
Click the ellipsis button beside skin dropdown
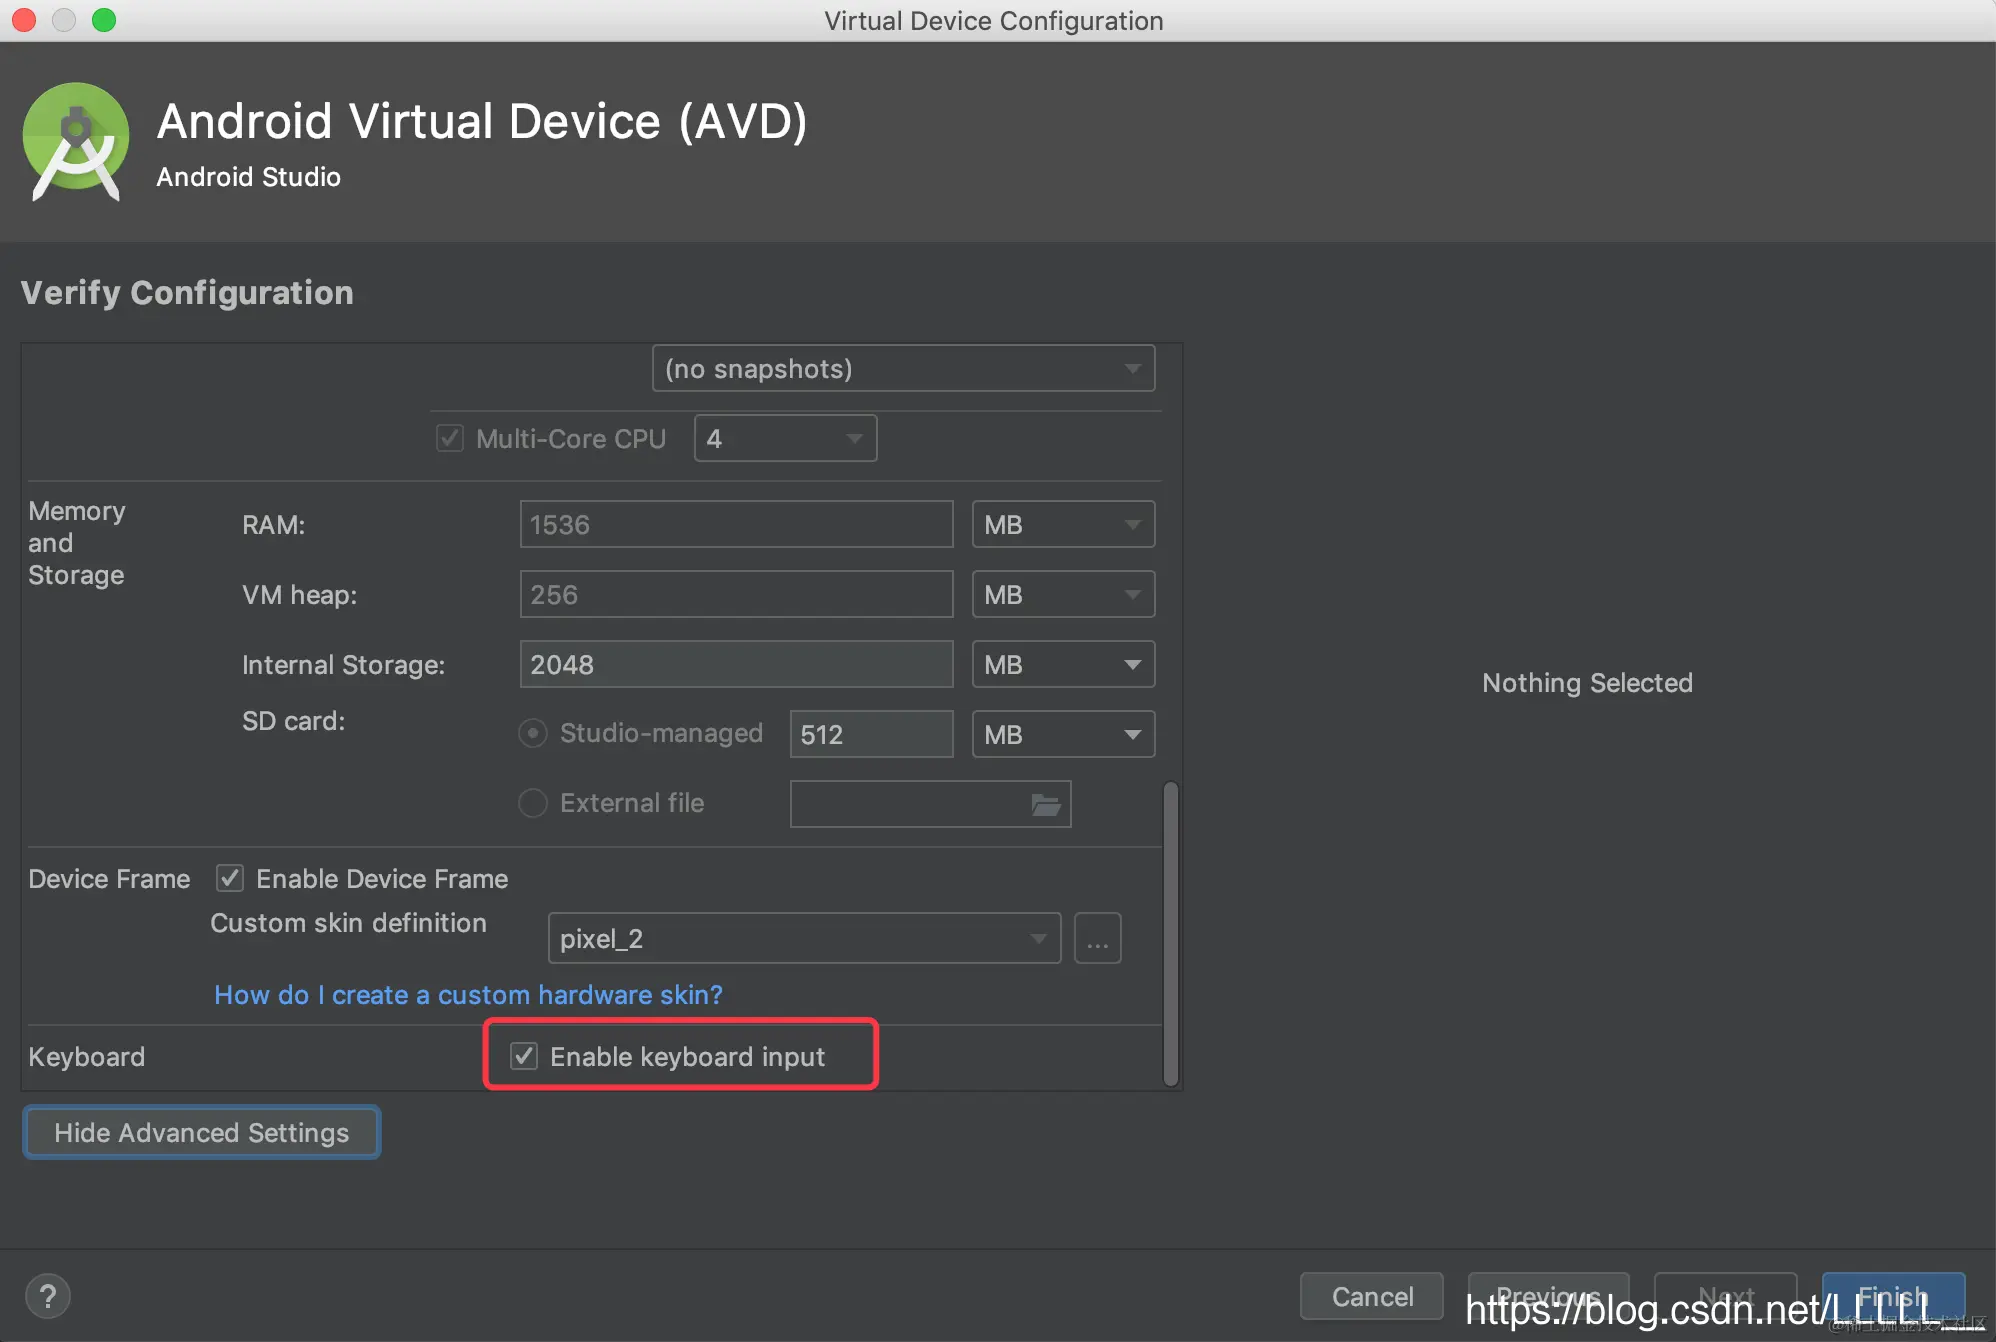[x=1097, y=939]
